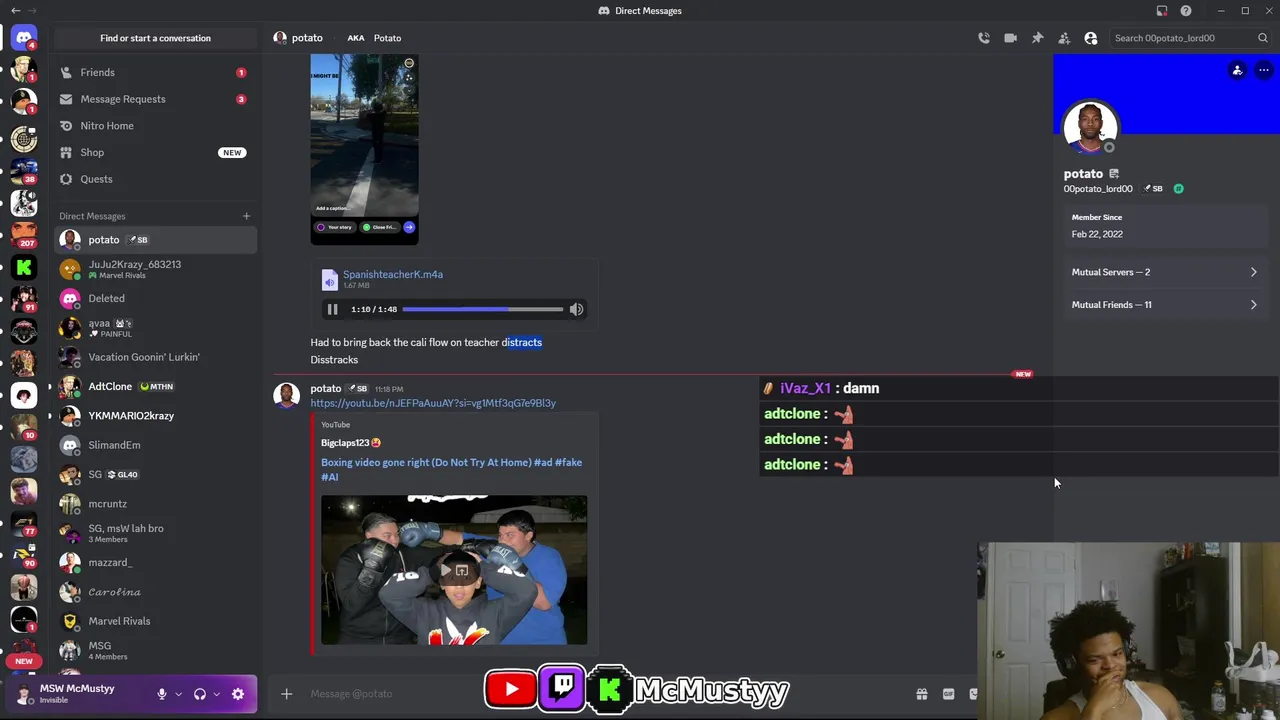The width and height of the screenshot is (1280, 720).
Task: Create a new DM with plus icon
Action: [246, 216]
